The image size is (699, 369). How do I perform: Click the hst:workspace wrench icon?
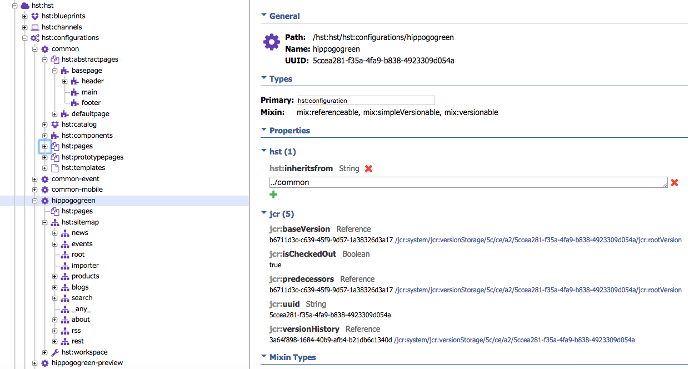(55, 353)
